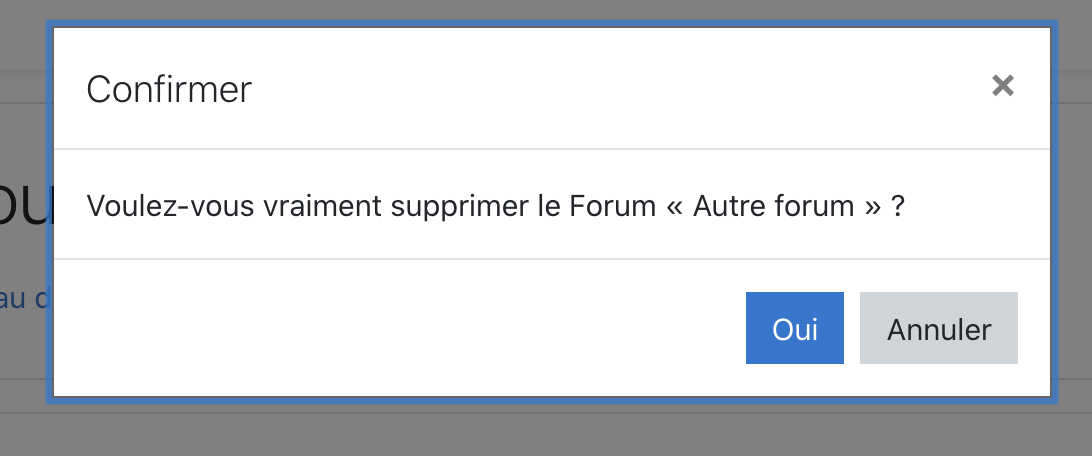The height and width of the screenshot is (456, 1092).
Task: Click the divider line above the Oui button
Action: tap(552, 259)
